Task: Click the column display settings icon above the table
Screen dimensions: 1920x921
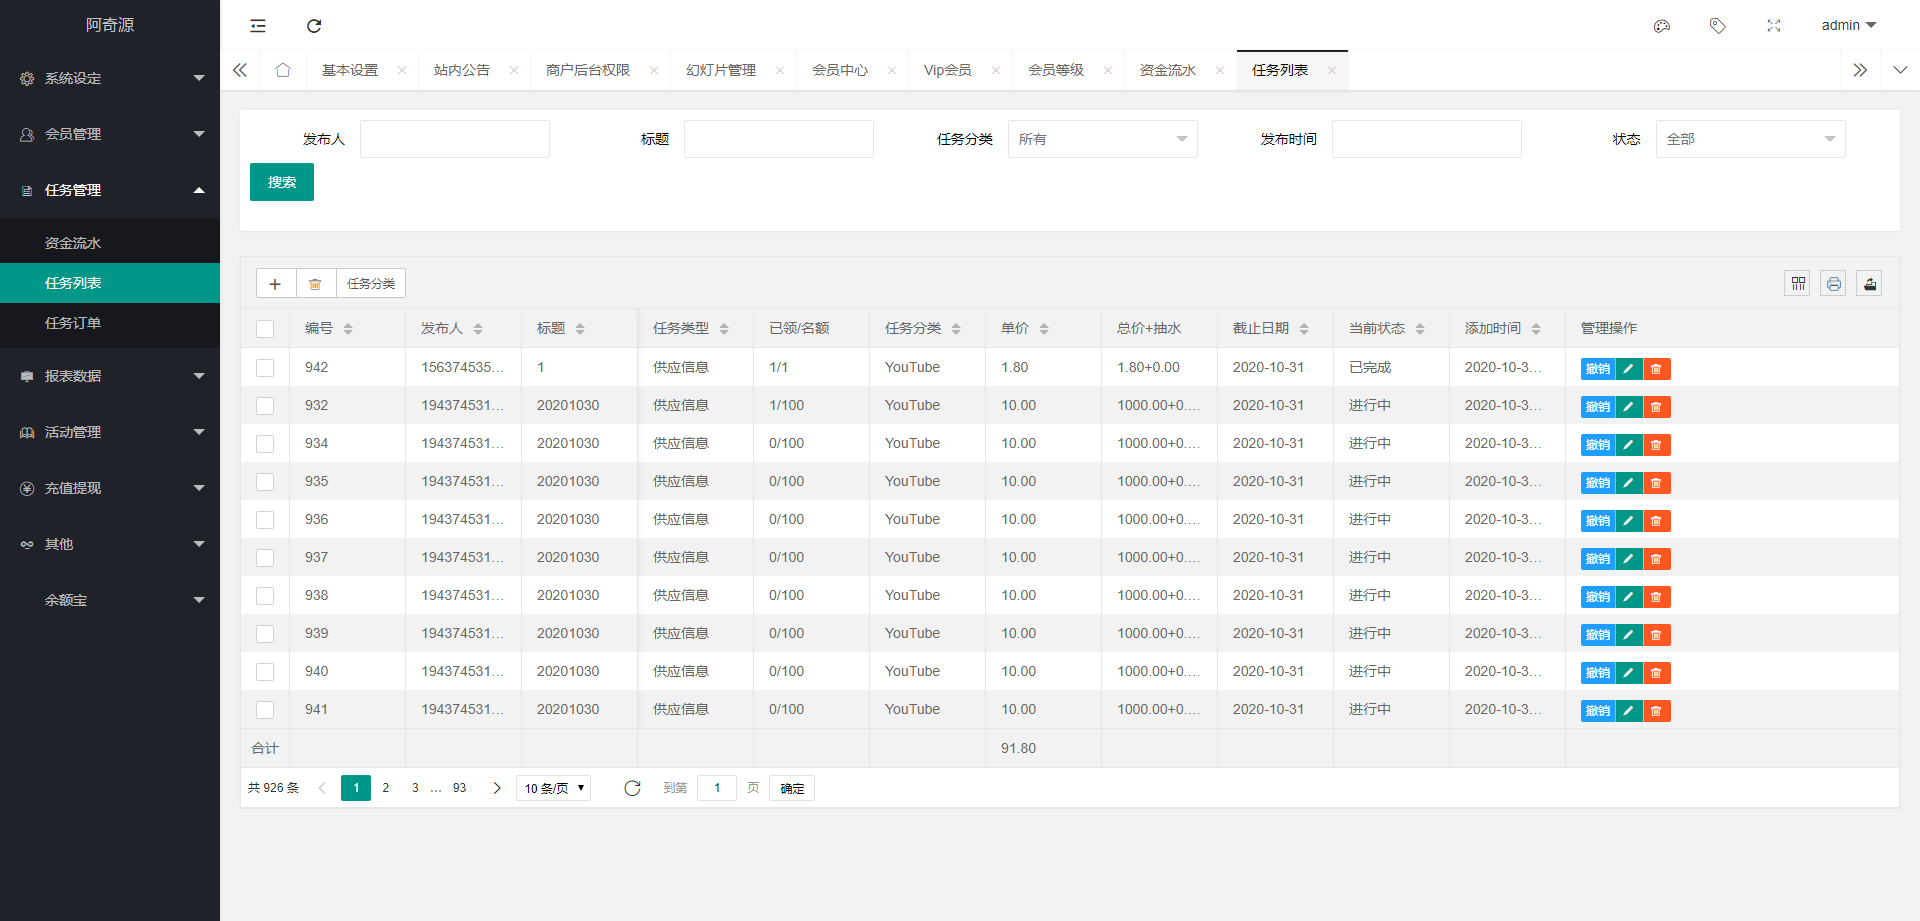Action: point(1797,283)
